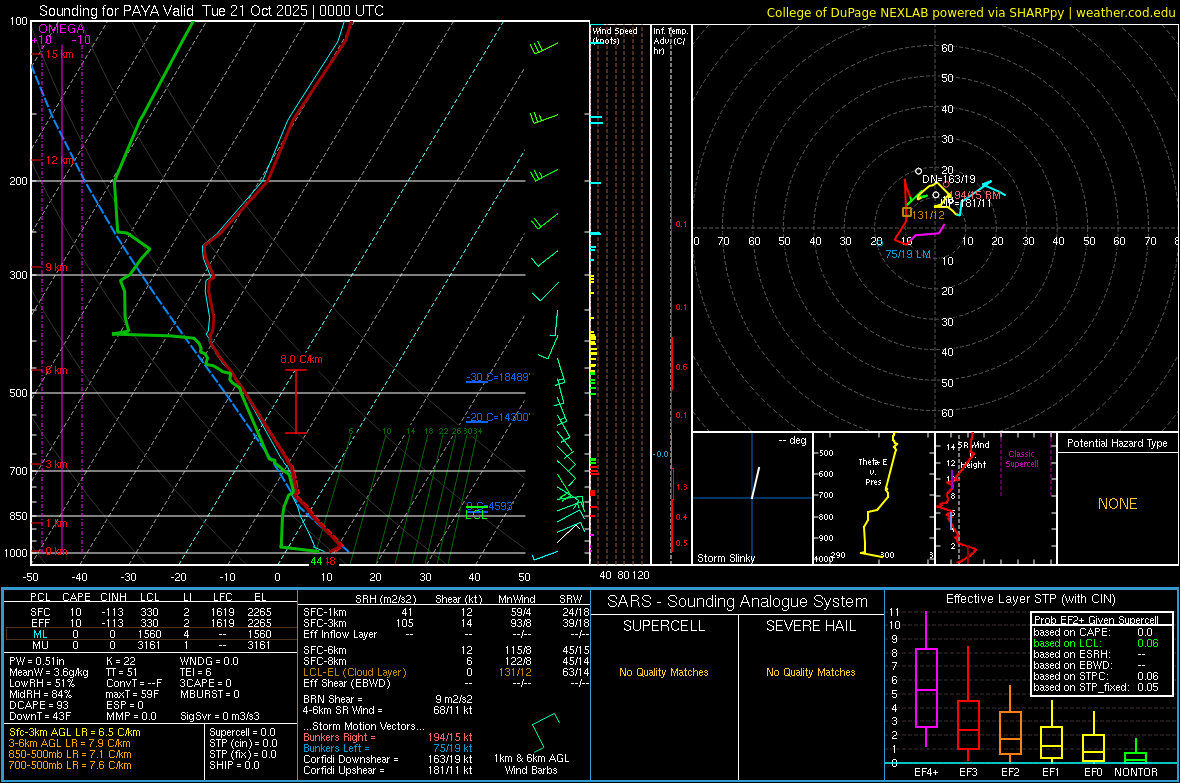Click the '850-500mb LR = 7.1 C/km' line

(70, 754)
